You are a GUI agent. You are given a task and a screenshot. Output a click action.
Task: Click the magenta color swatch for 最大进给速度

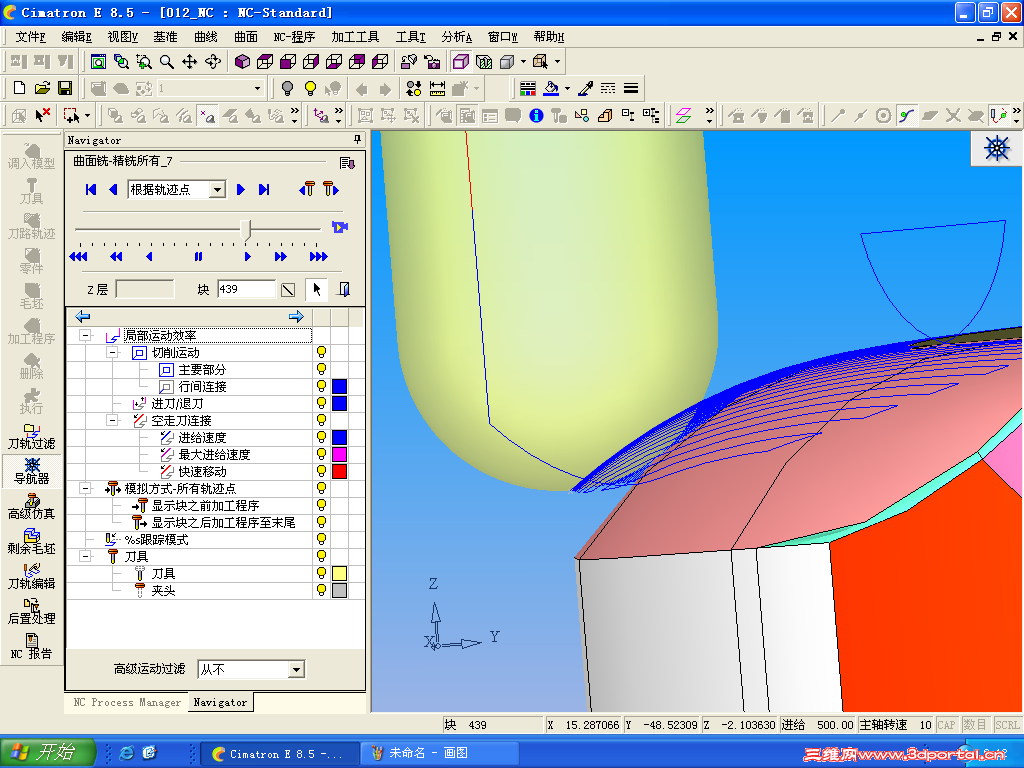[340, 455]
